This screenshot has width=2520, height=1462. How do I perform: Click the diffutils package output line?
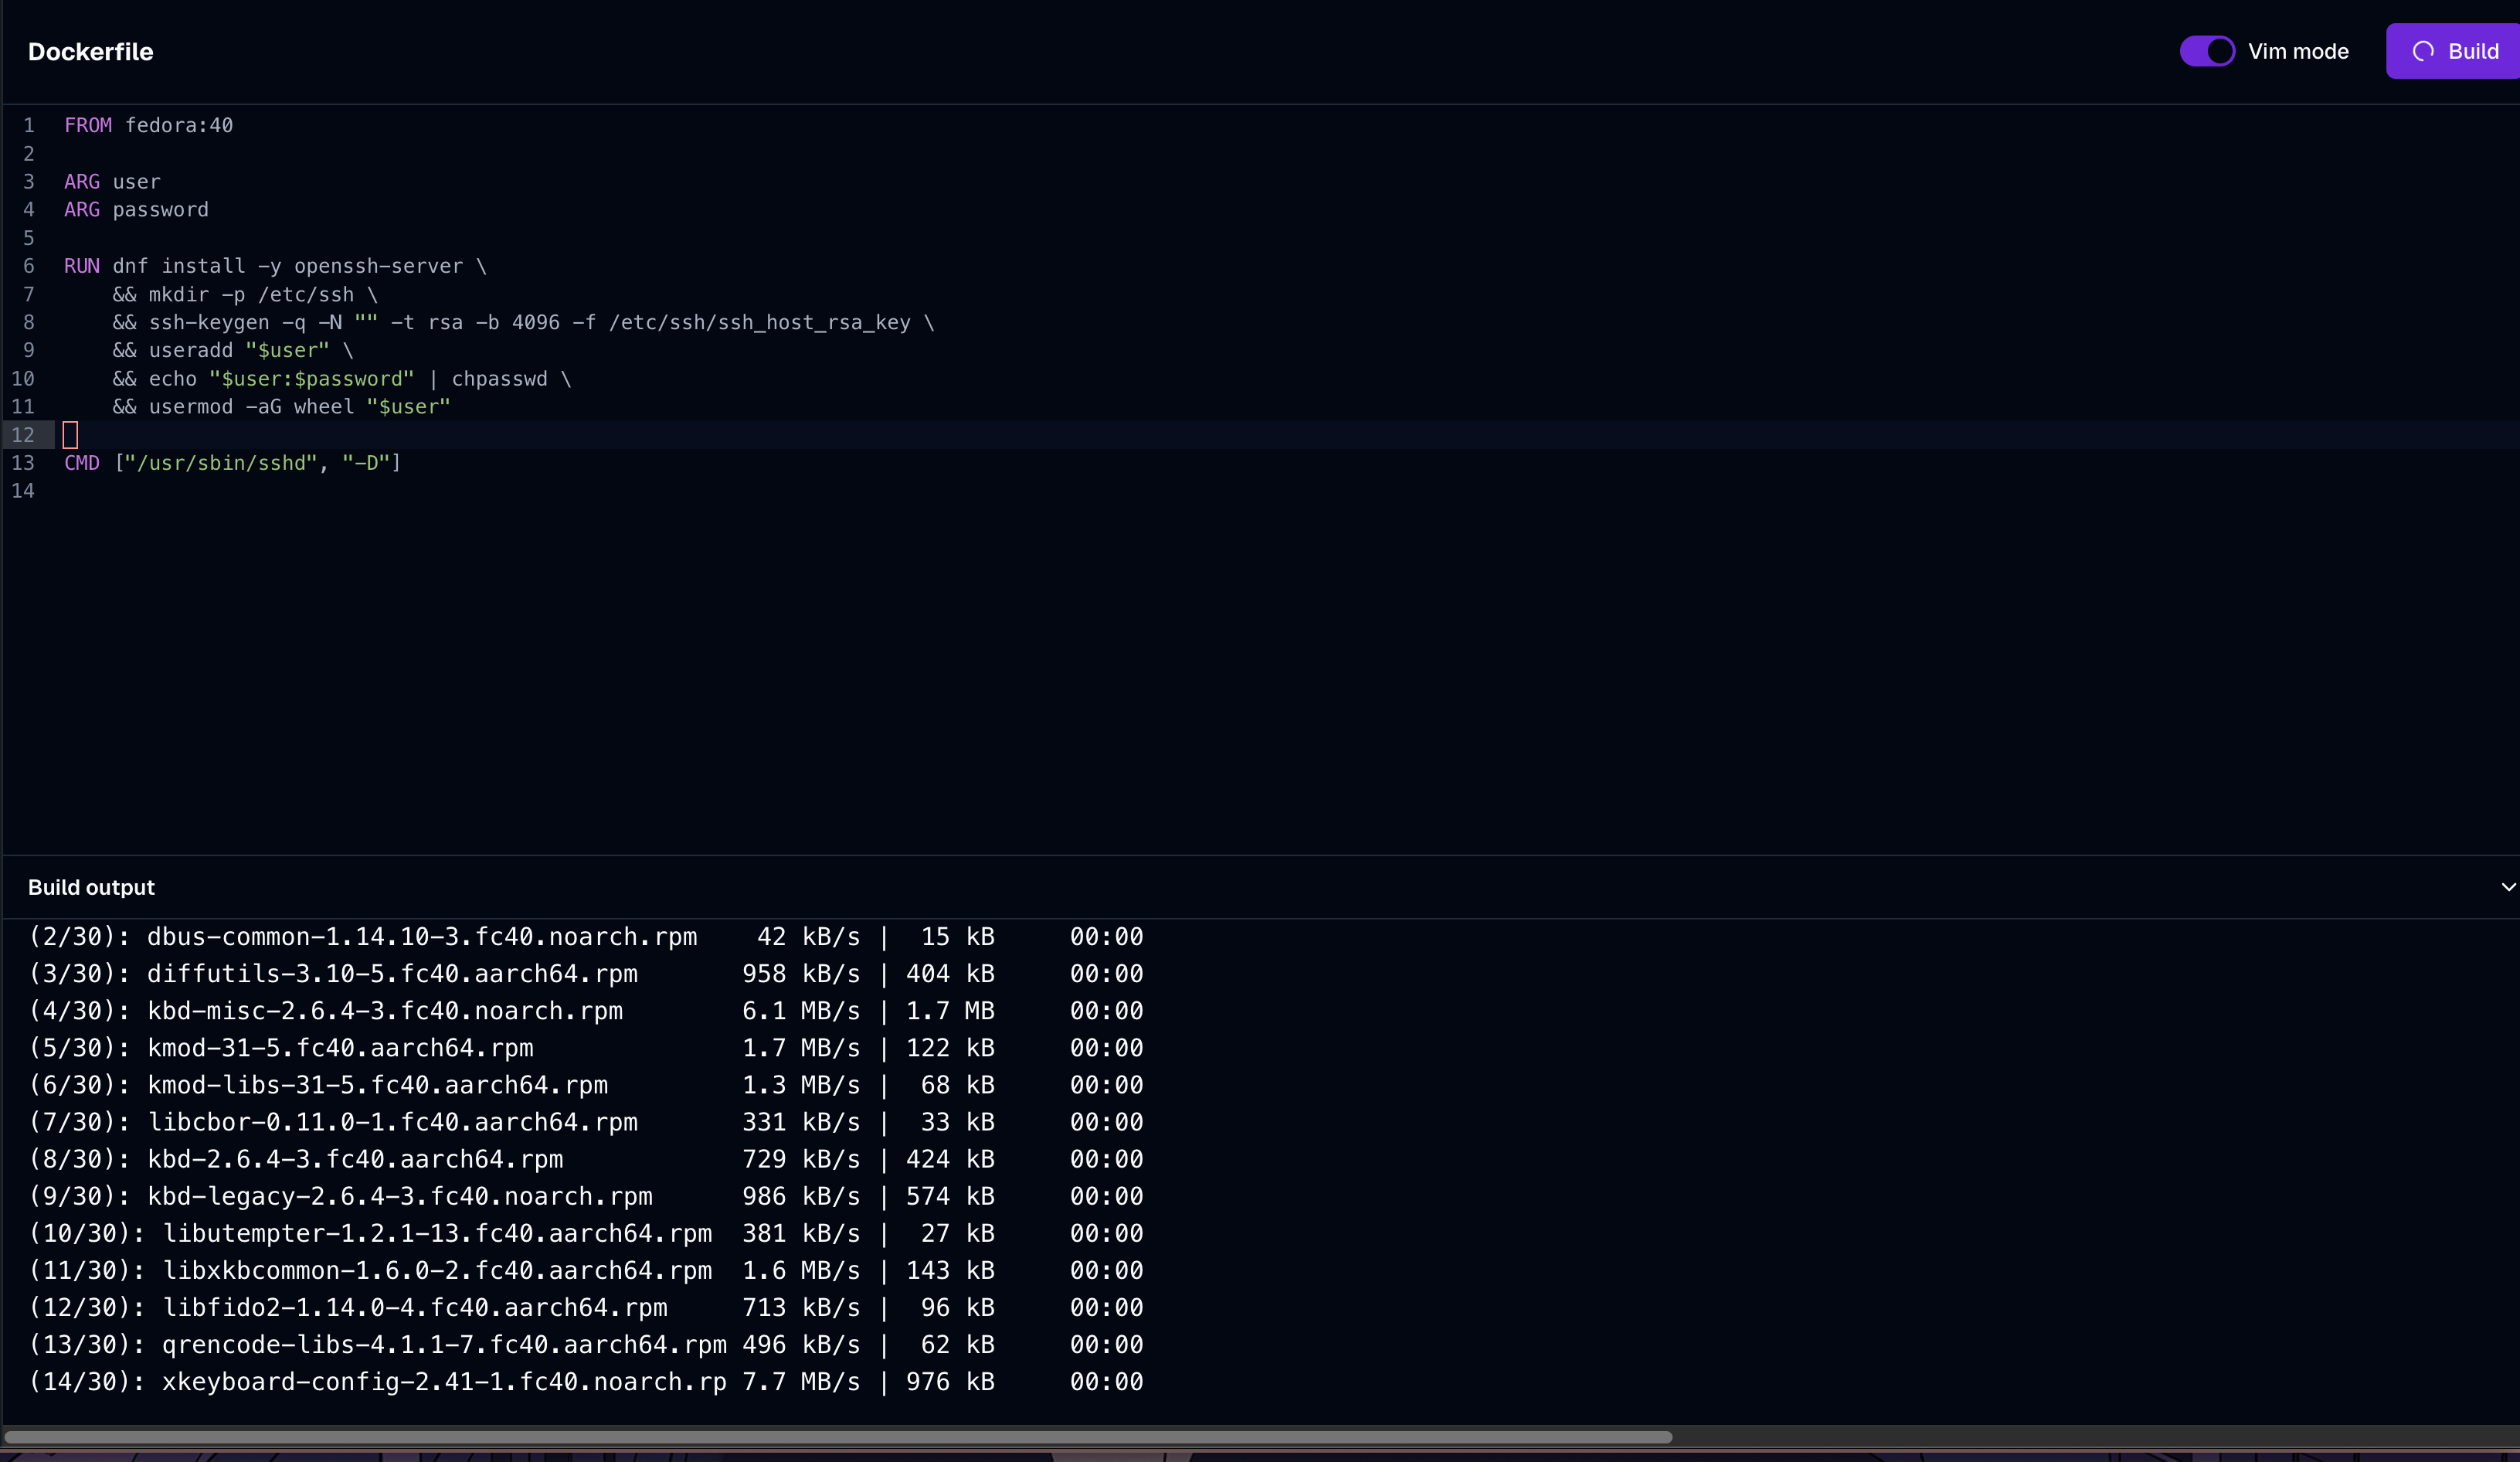click(x=586, y=974)
